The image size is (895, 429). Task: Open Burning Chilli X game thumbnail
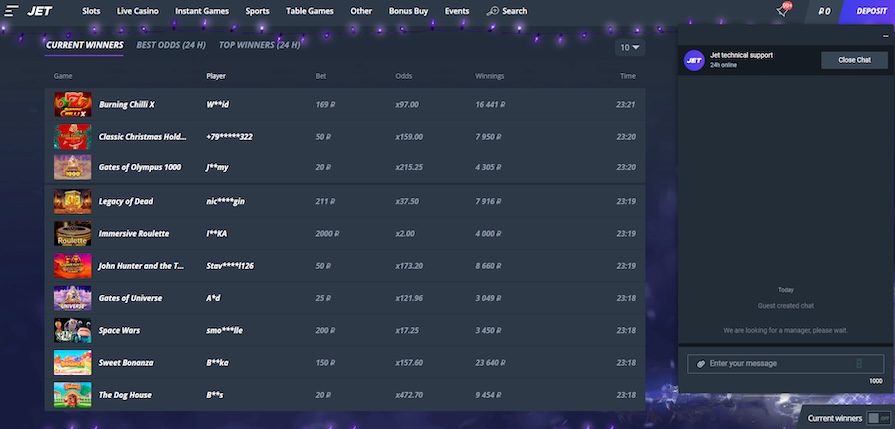pos(72,104)
